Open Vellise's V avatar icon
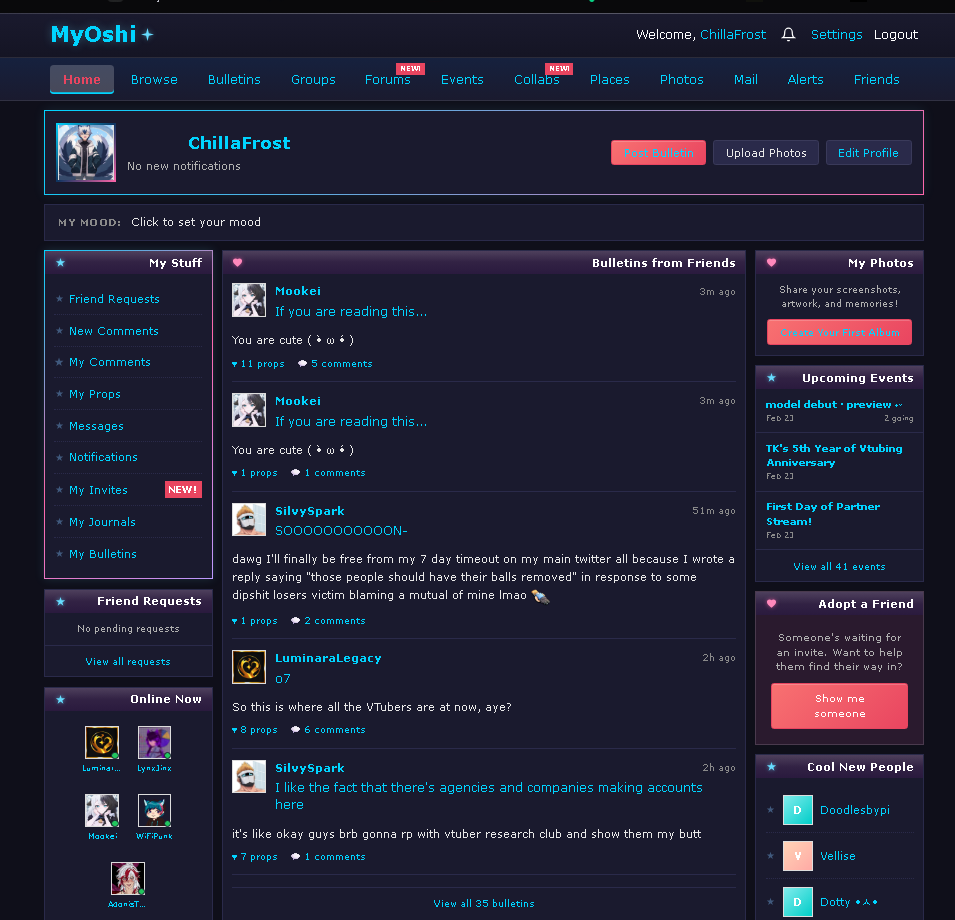The image size is (955, 920). point(798,856)
